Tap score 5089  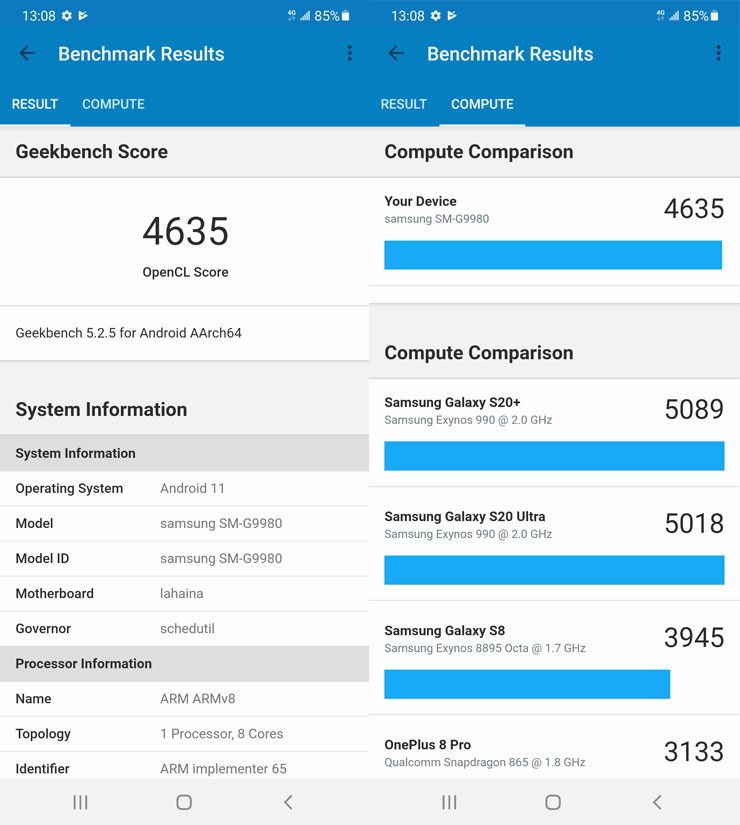[x=694, y=409]
